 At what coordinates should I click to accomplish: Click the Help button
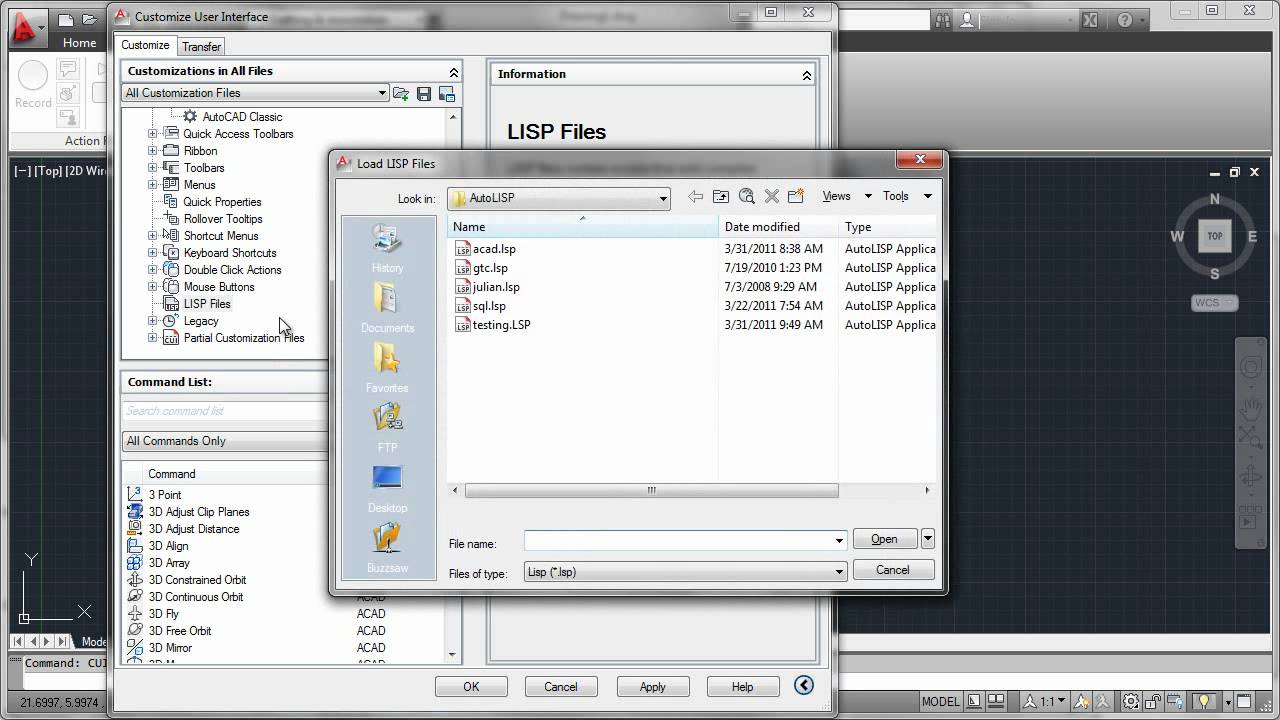(742, 687)
